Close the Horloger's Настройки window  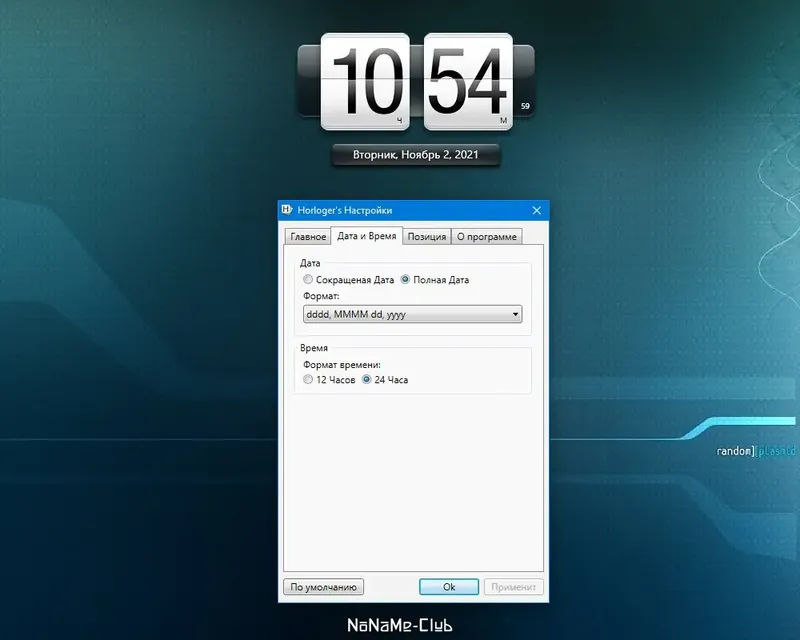537,210
